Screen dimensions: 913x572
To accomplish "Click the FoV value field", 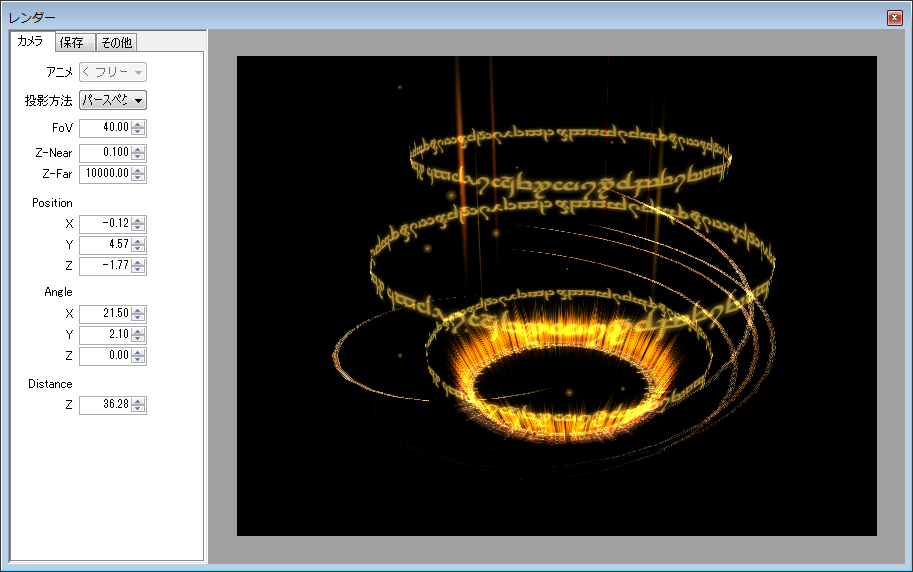I will pos(105,128).
